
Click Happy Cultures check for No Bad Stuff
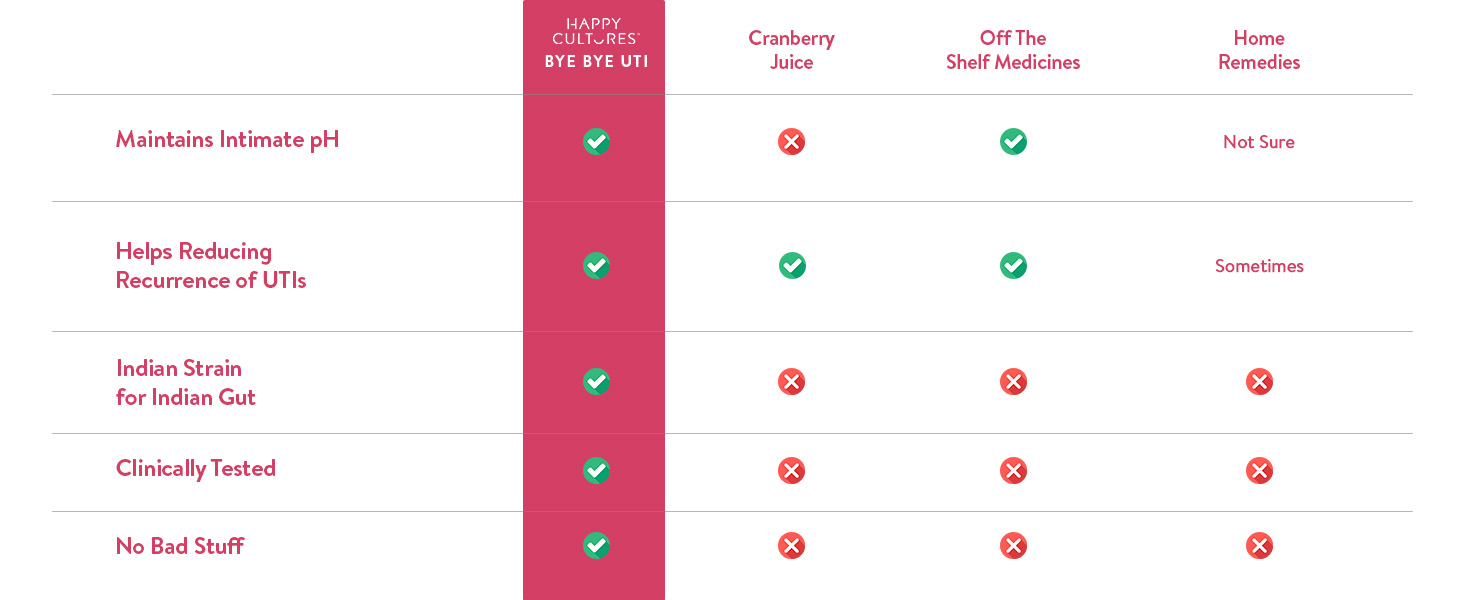pos(596,545)
